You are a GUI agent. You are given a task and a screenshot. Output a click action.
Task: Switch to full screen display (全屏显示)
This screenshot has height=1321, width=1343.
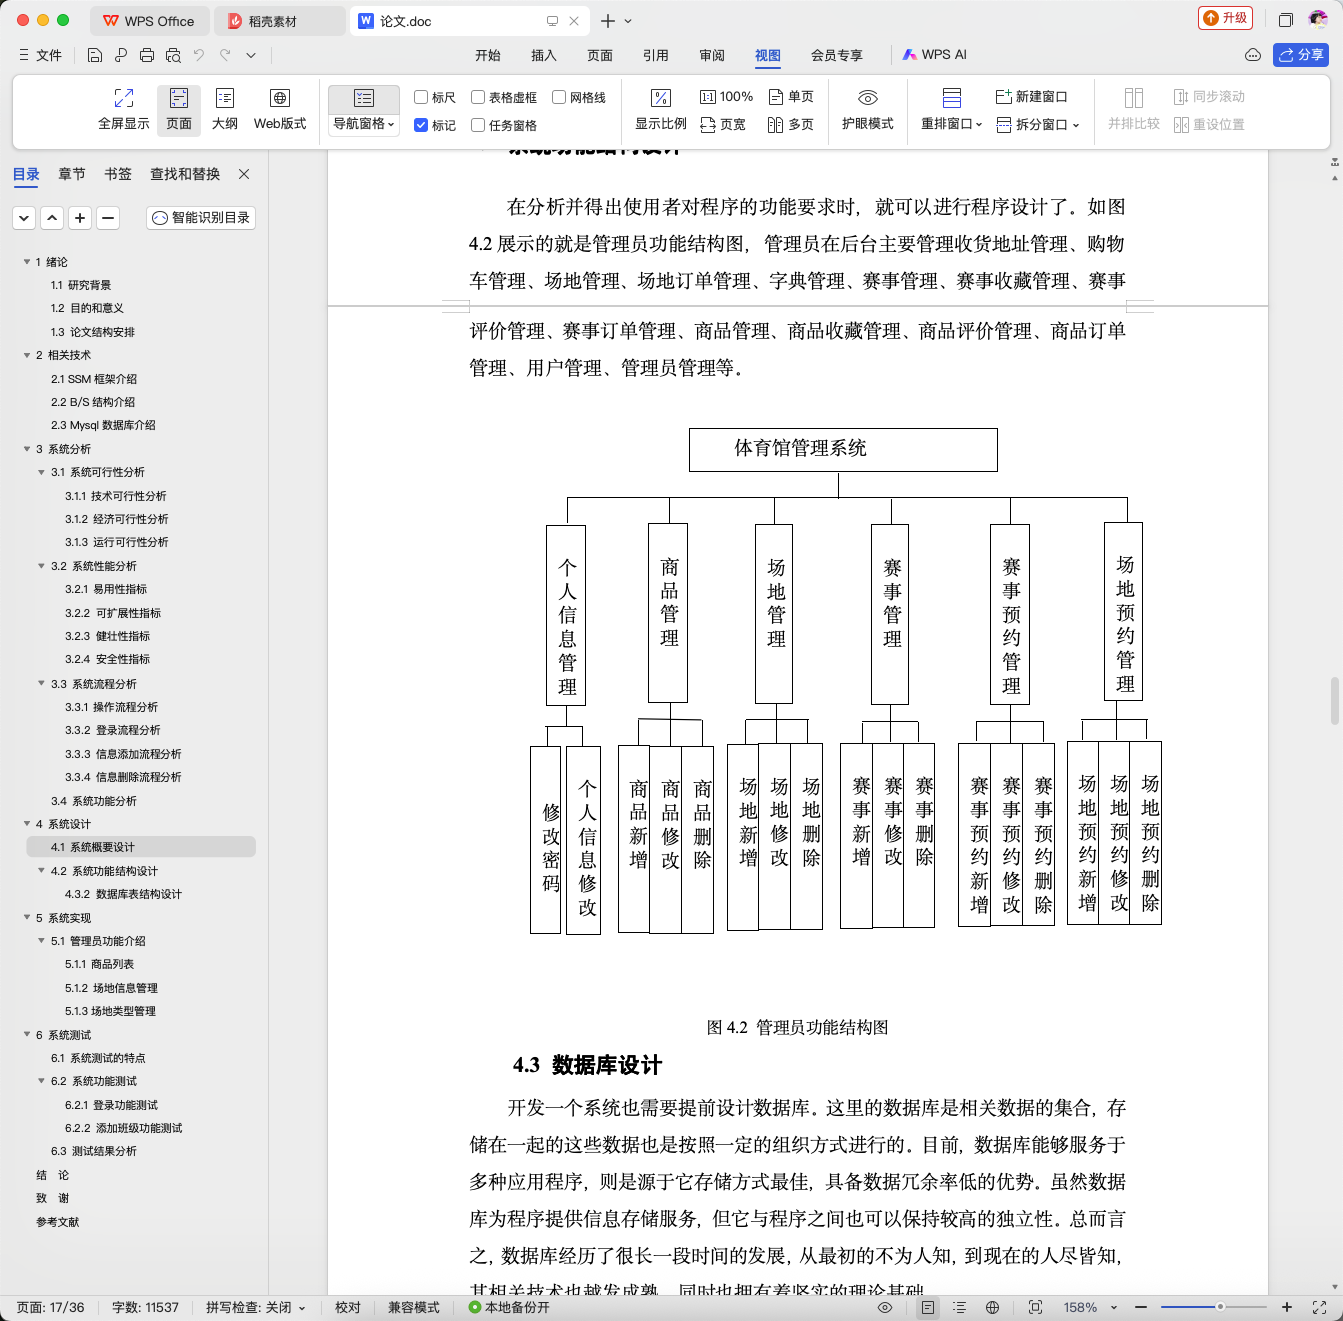(x=124, y=109)
